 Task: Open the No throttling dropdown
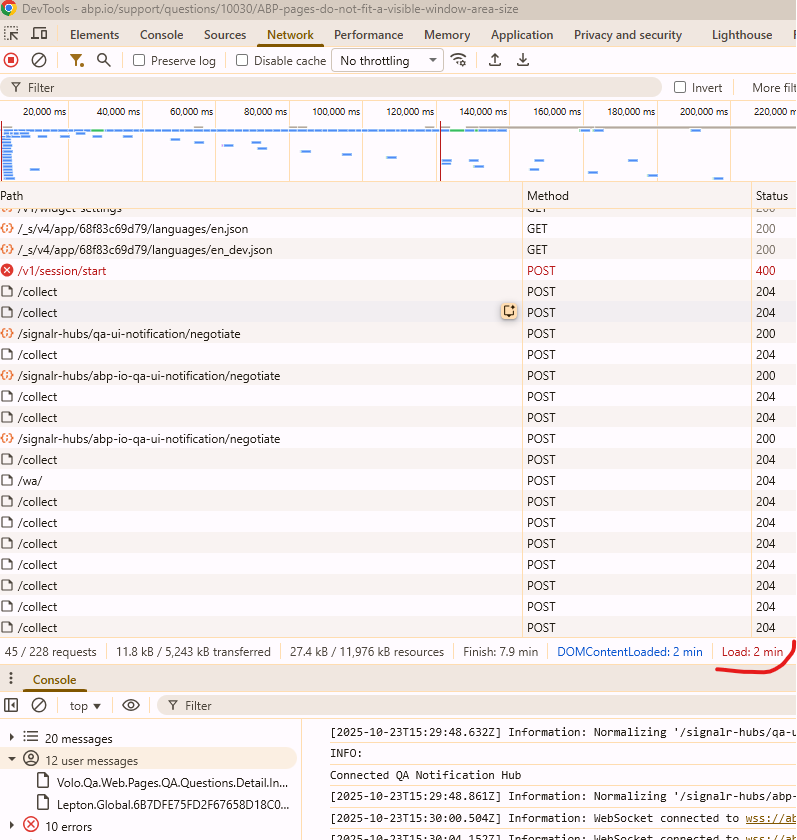coord(388,60)
